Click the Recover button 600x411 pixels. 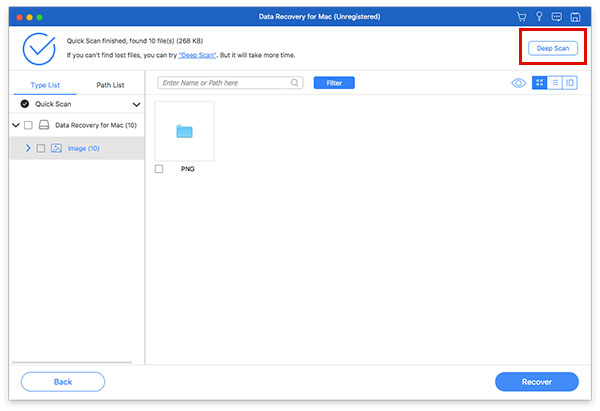pyautogui.click(x=536, y=382)
